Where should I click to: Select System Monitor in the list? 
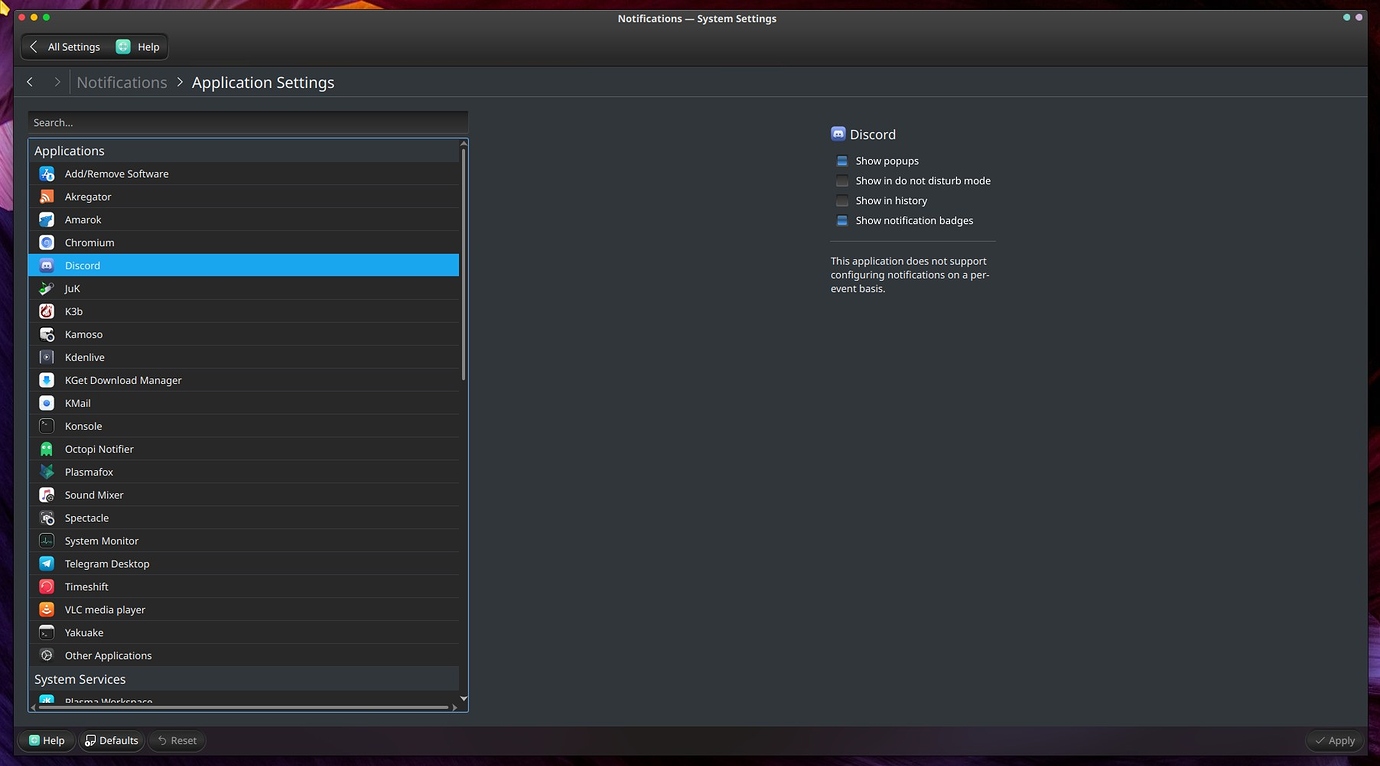click(x=244, y=542)
